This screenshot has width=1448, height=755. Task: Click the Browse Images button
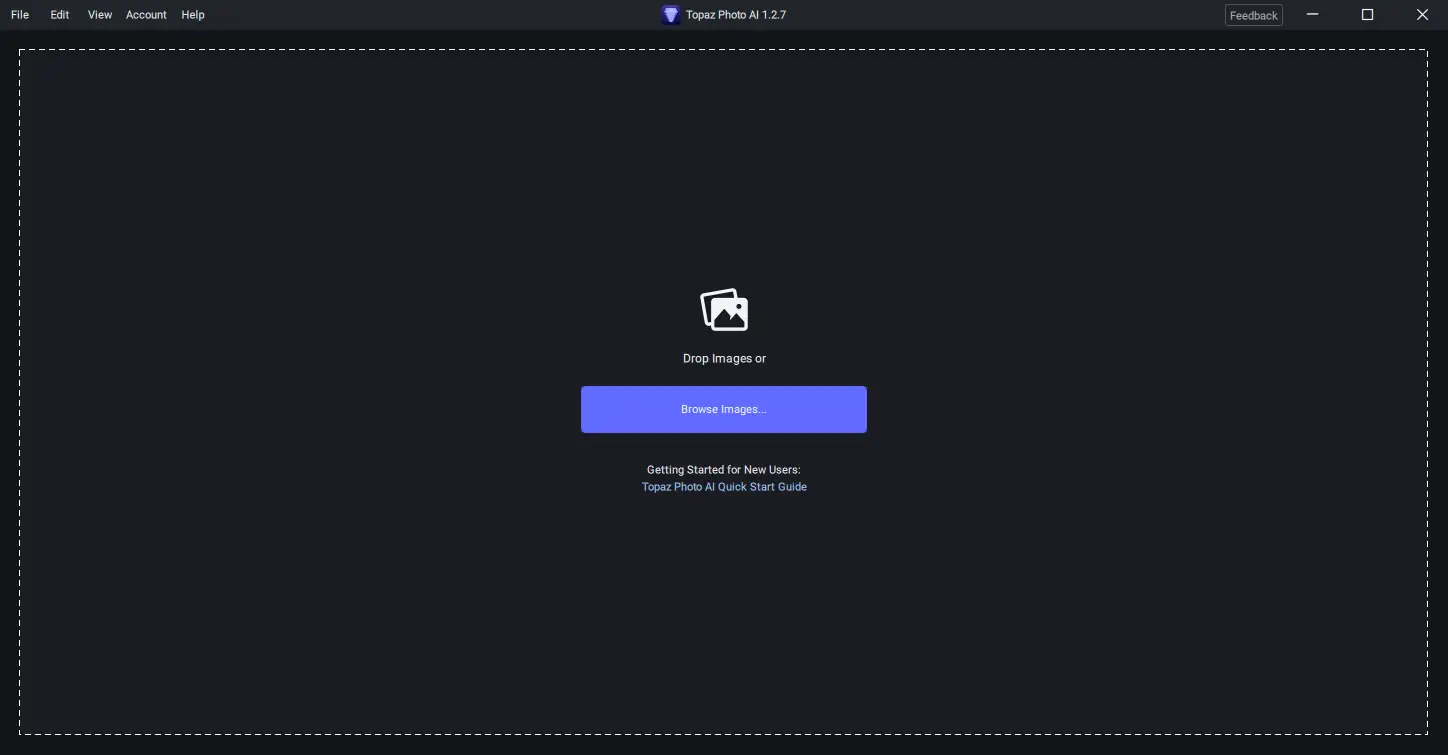(x=724, y=409)
